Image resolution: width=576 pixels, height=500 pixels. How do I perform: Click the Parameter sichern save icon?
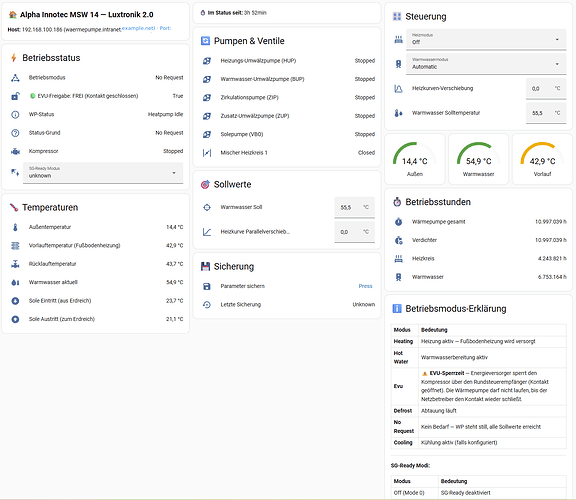[x=207, y=287]
